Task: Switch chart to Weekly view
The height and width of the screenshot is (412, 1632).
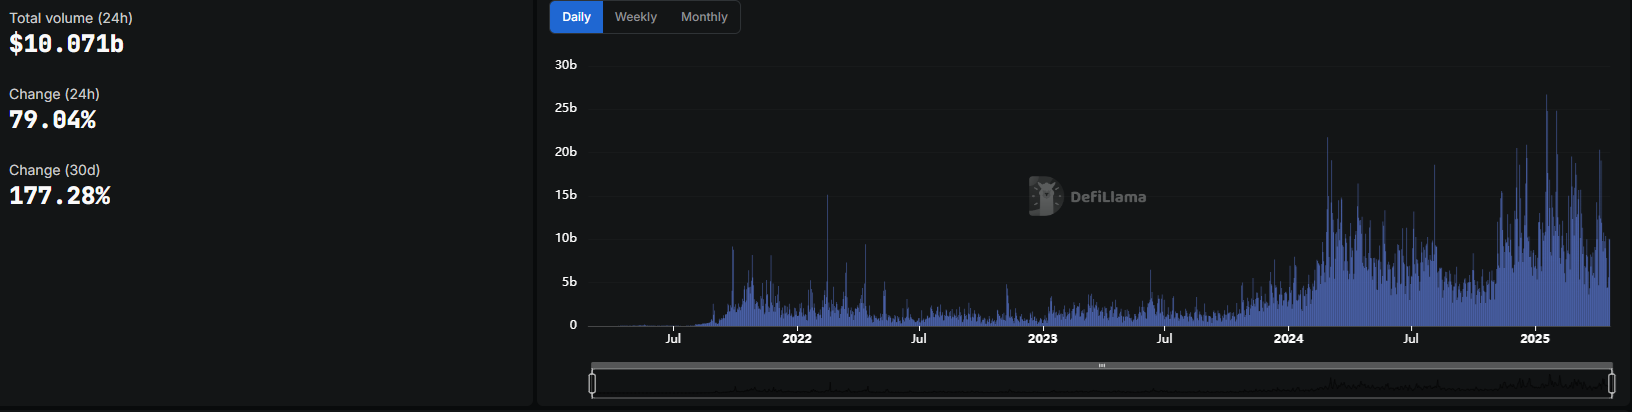Action: point(635,17)
